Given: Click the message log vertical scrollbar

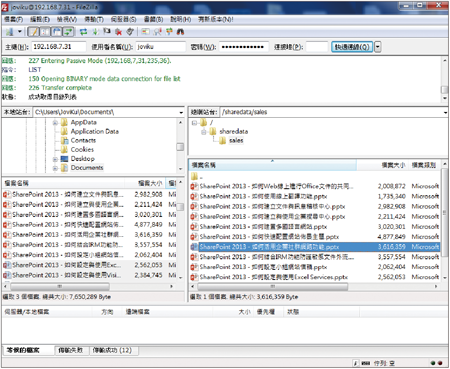Looking at the screenshot, I should click(445, 79).
